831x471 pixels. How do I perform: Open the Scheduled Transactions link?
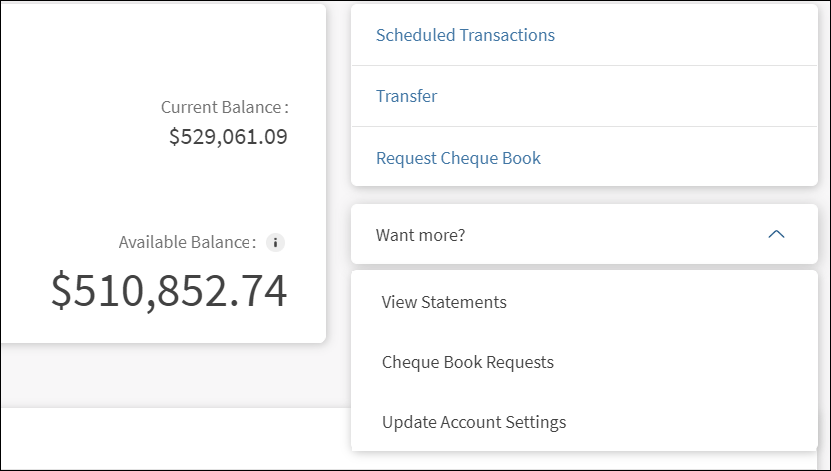tap(465, 35)
